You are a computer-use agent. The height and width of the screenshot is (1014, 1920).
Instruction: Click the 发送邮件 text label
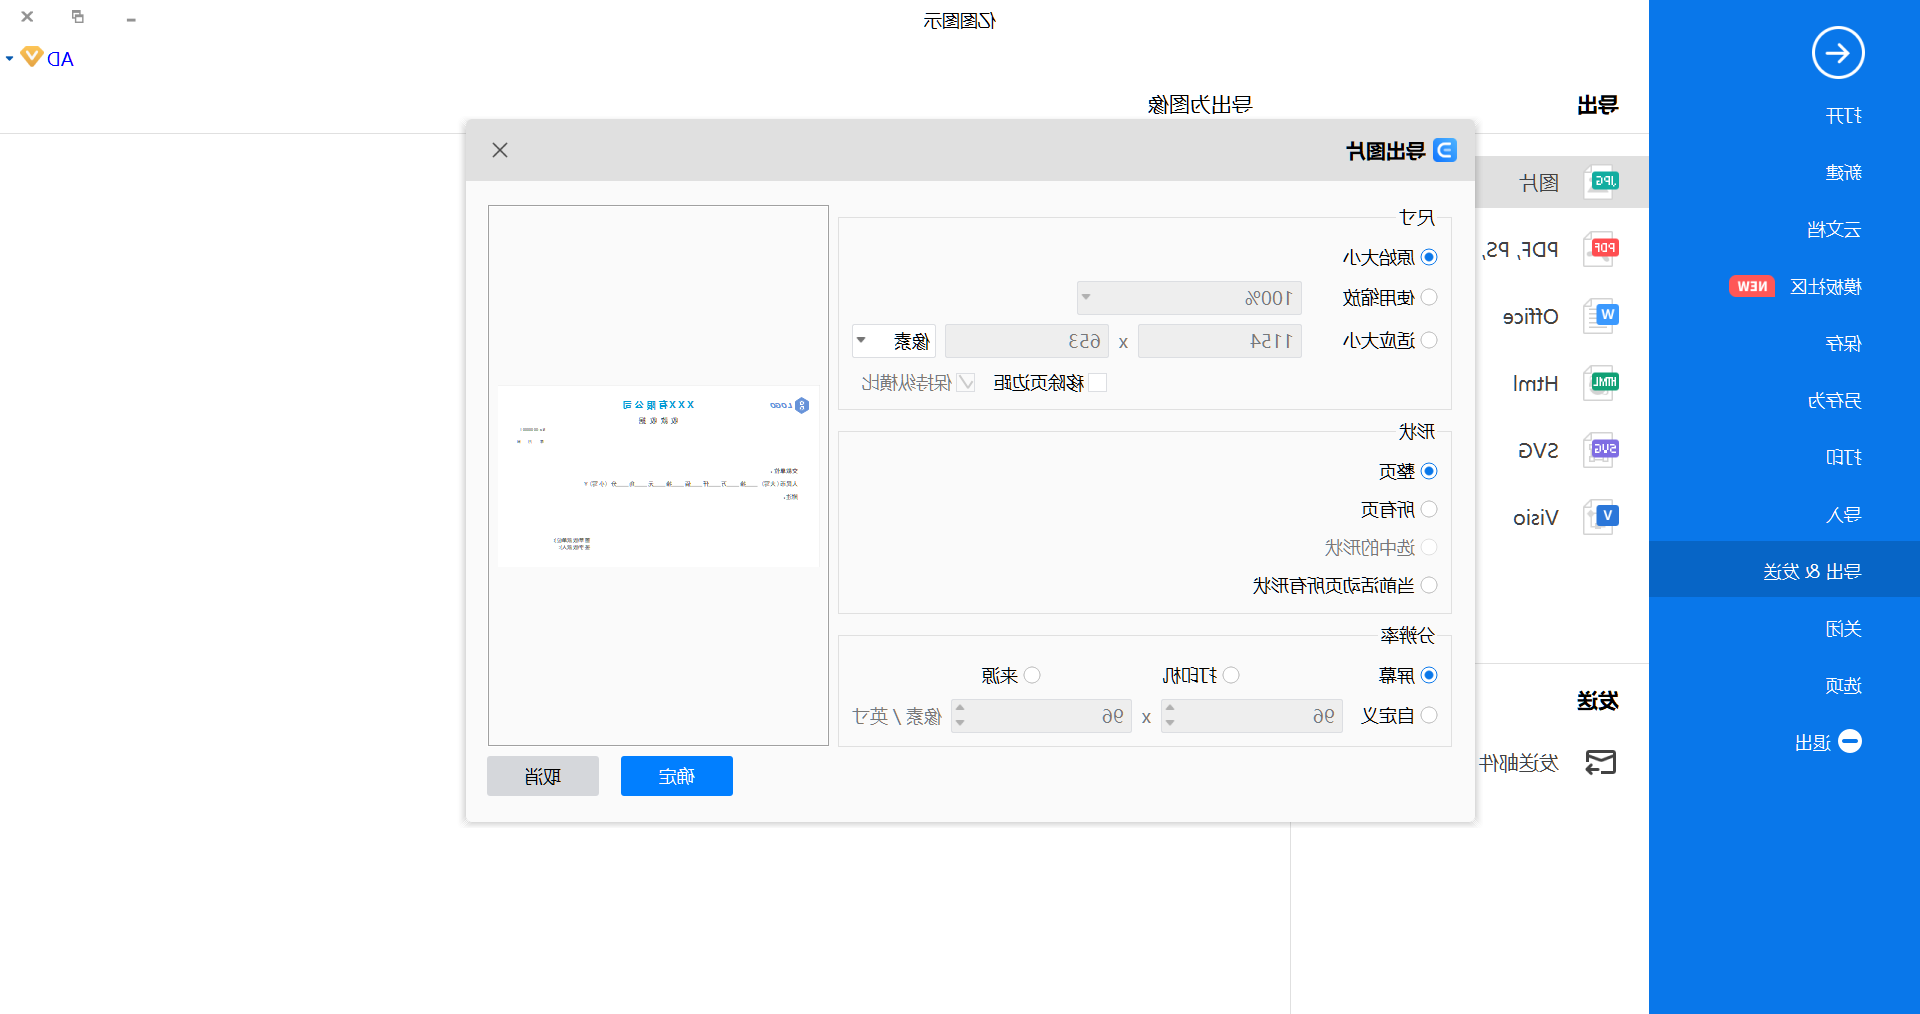point(1520,764)
